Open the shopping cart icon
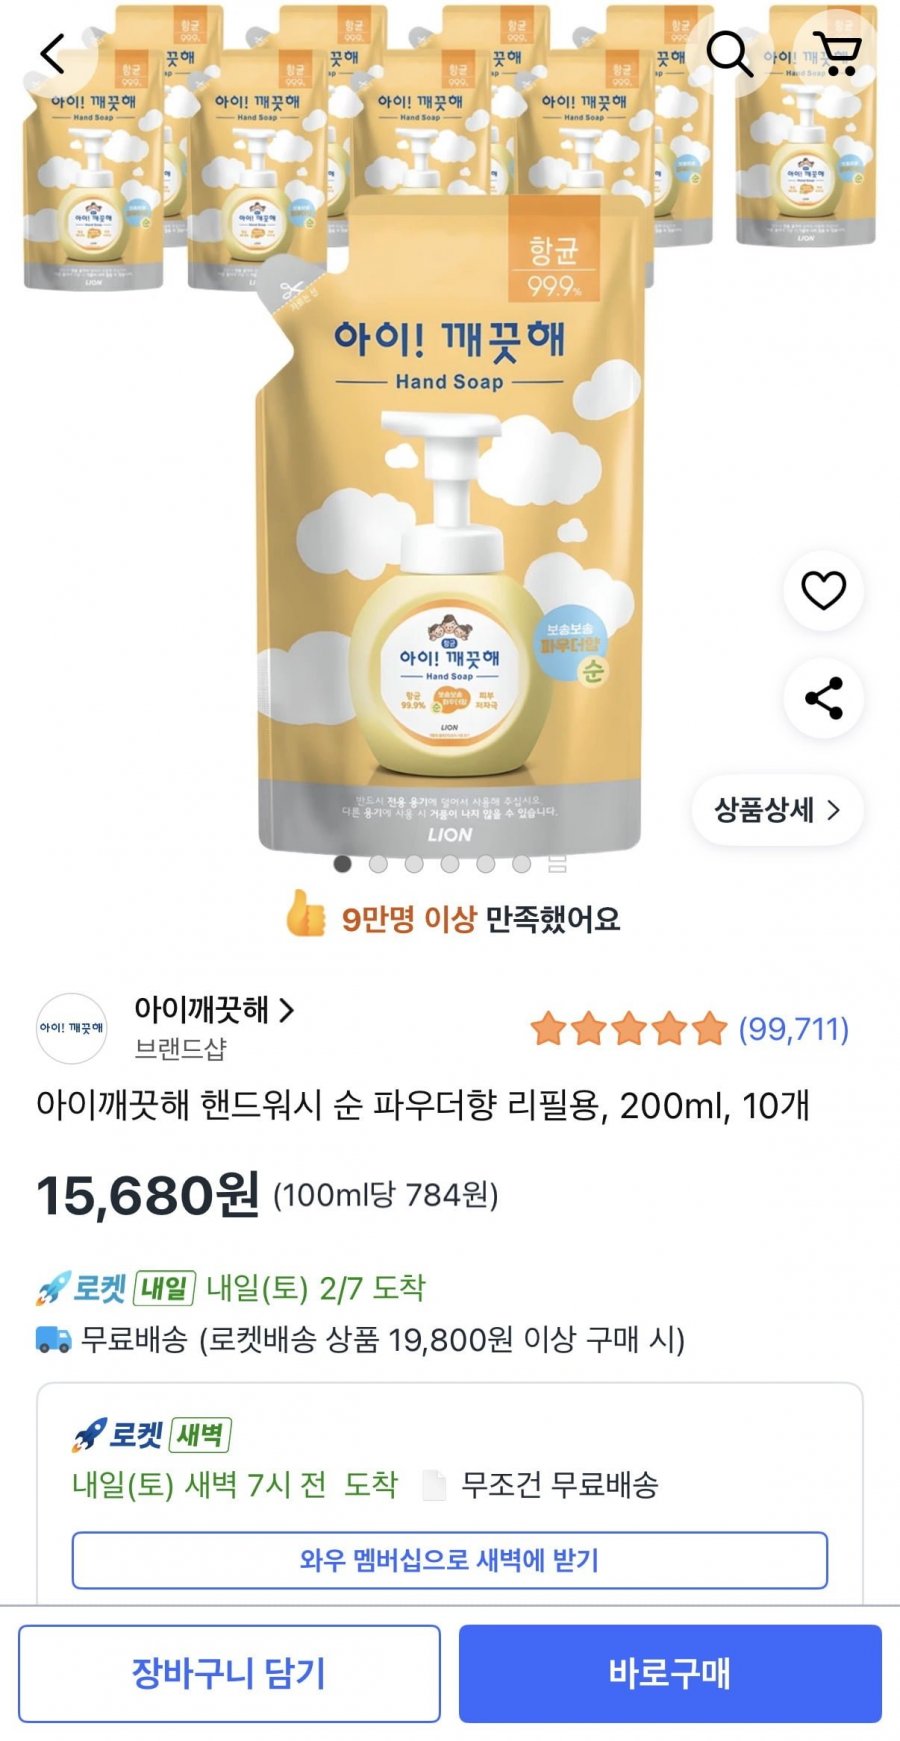This screenshot has width=900, height=1741. [x=836, y=54]
